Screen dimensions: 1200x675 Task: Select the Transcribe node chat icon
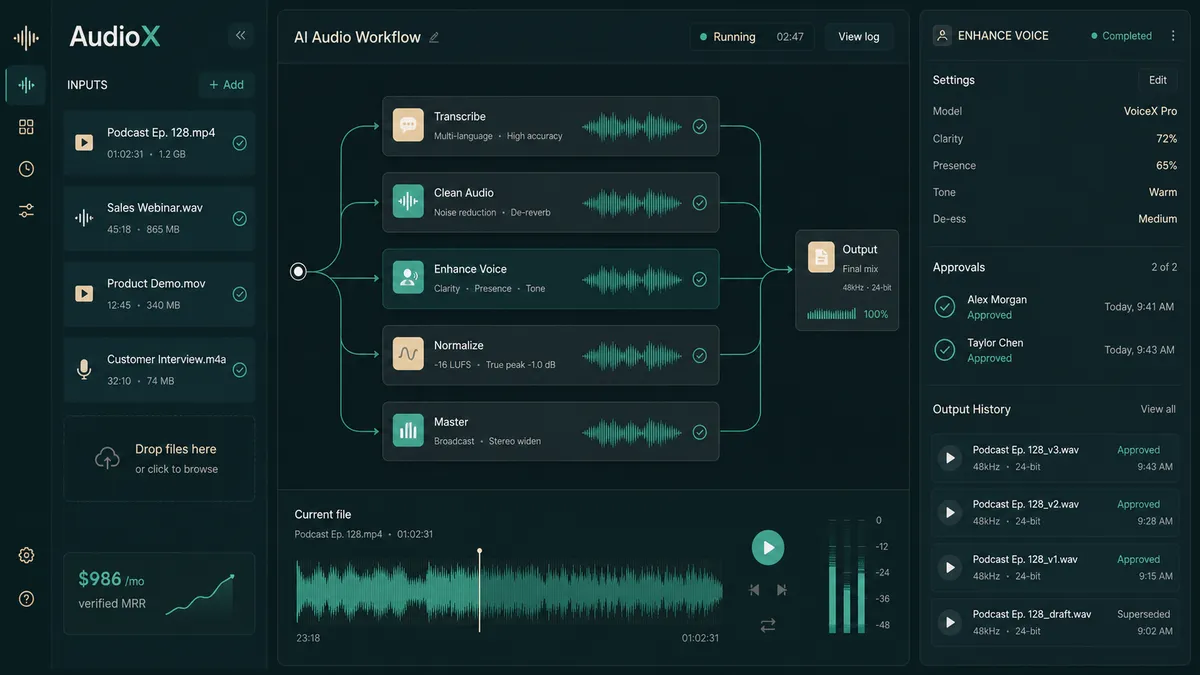408,125
